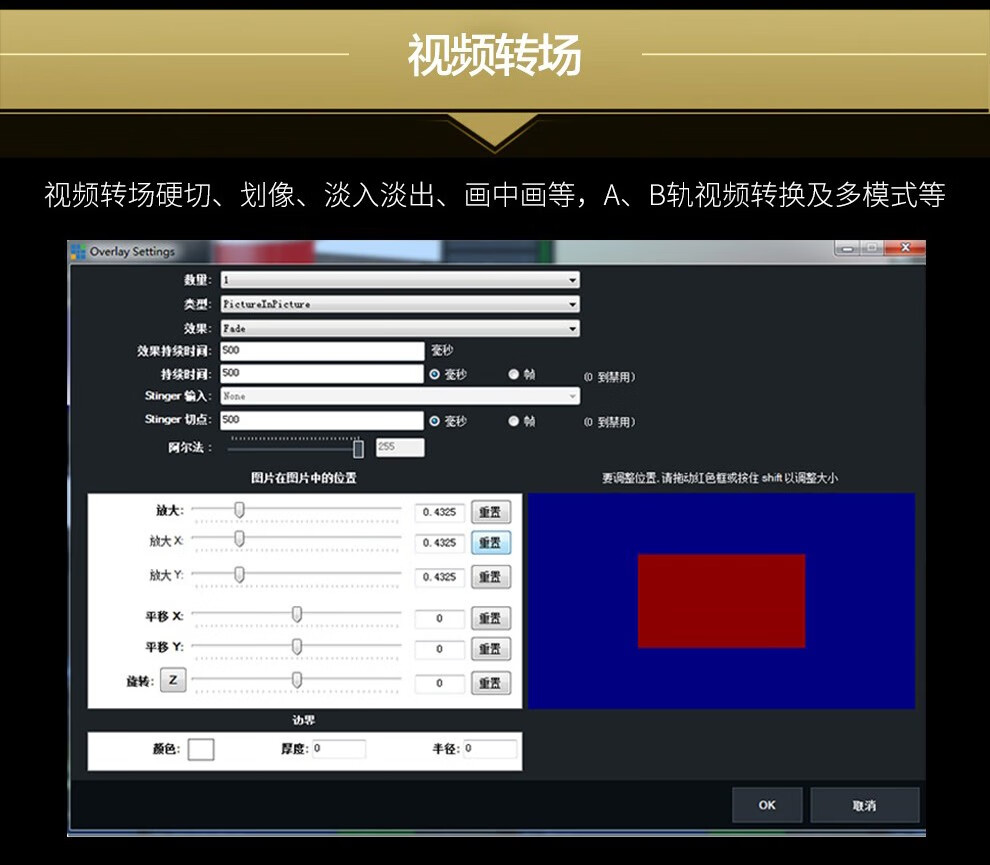Open the border 颜色 swatch
990x865 pixels.
(x=201, y=749)
